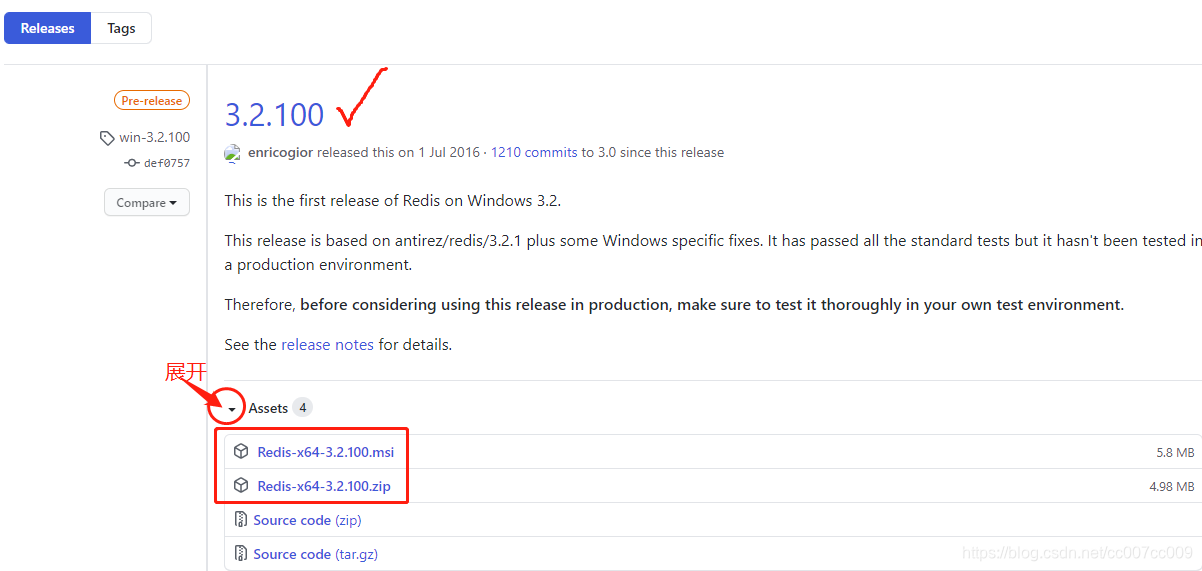Open commit def0757

click(167, 163)
